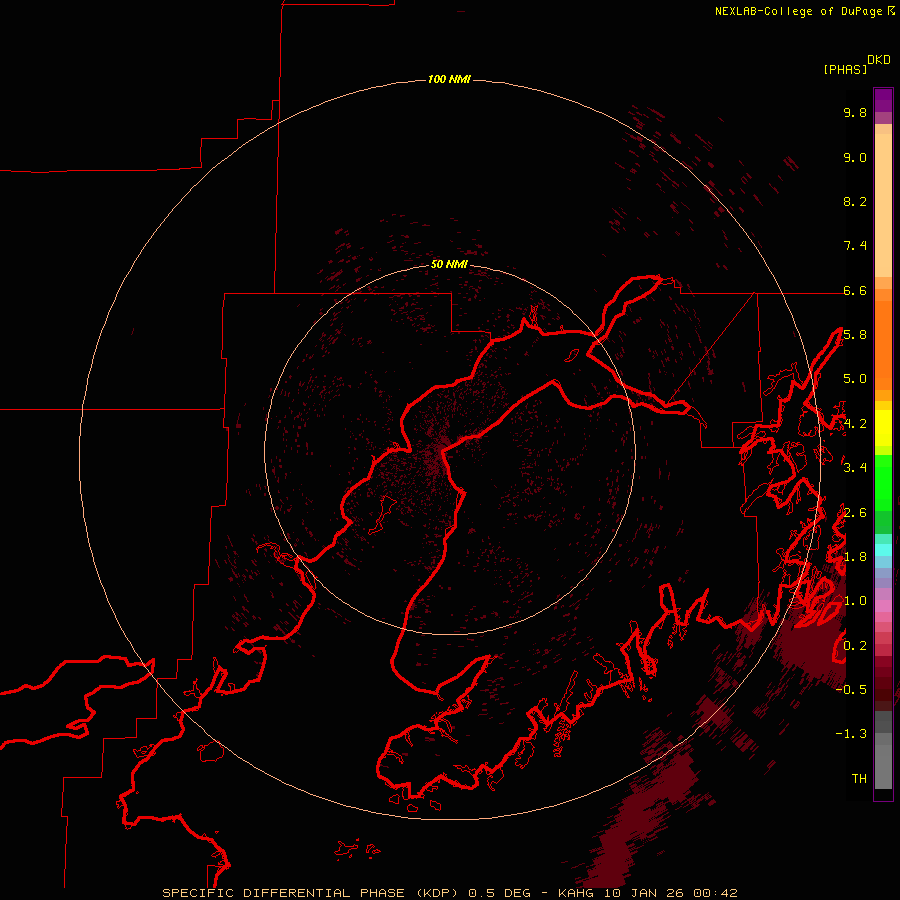Click the 100 NMI range ring label
The width and height of the screenshot is (900, 900).
(x=449, y=79)
